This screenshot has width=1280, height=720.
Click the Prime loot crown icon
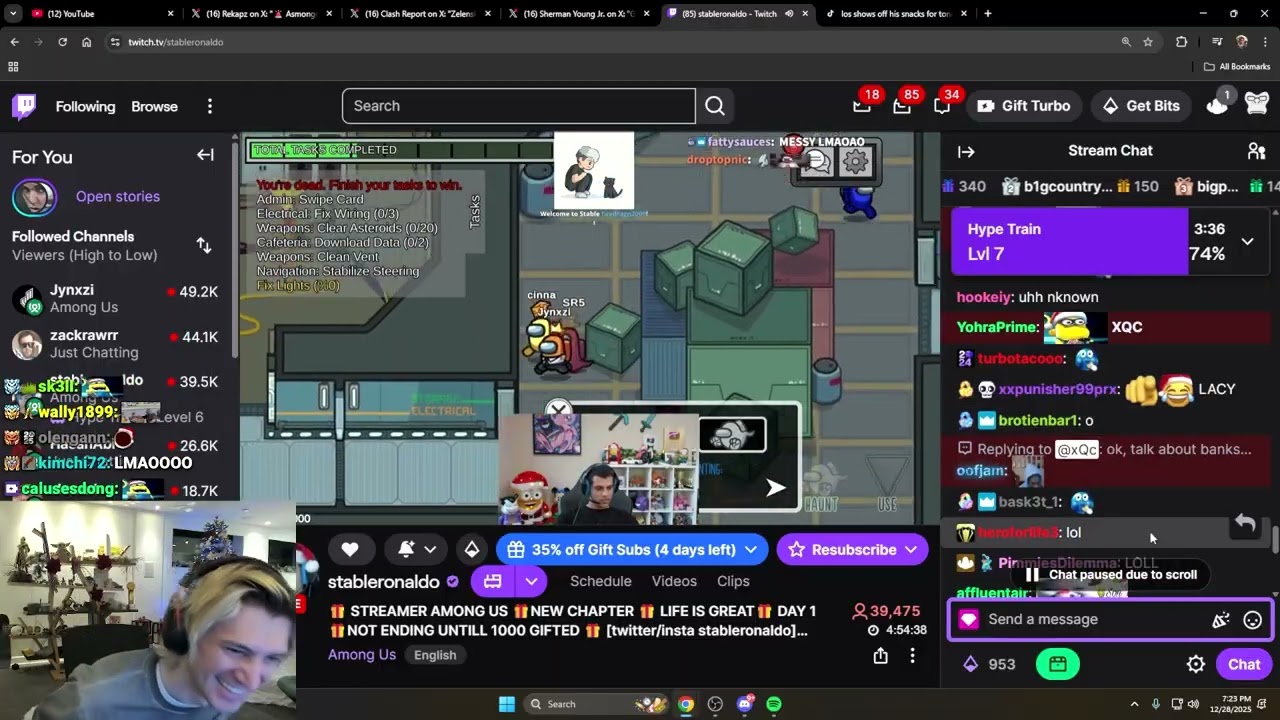point(1217,105)
